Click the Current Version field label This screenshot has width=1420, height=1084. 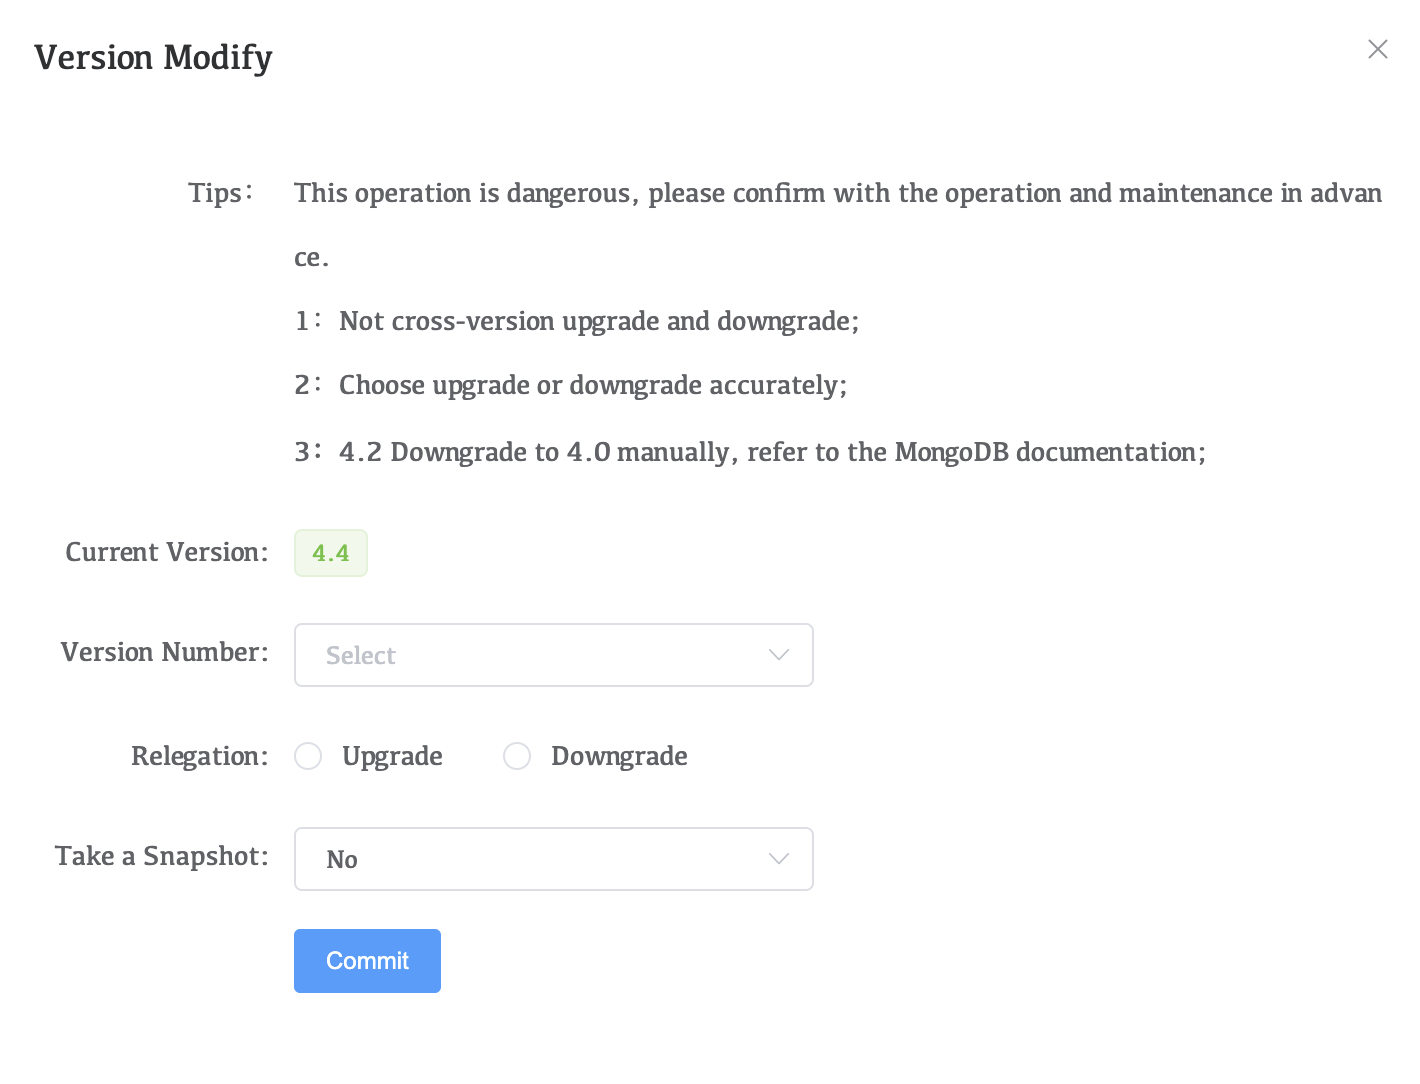166,552
